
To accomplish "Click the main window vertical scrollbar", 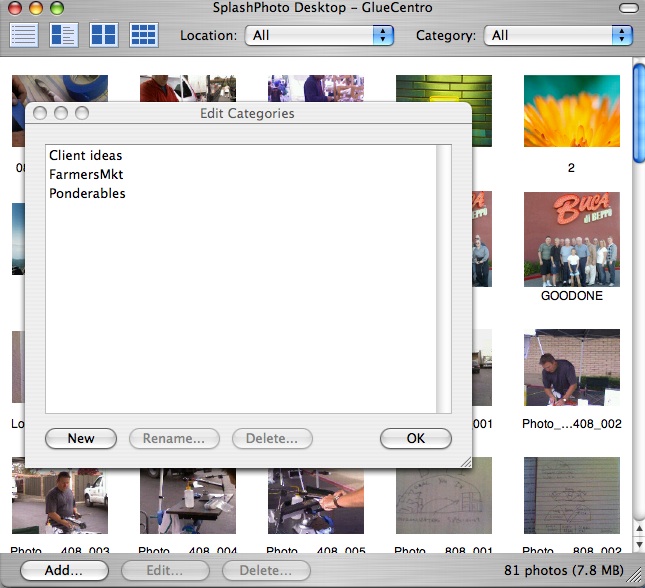I will click(638, 300).
